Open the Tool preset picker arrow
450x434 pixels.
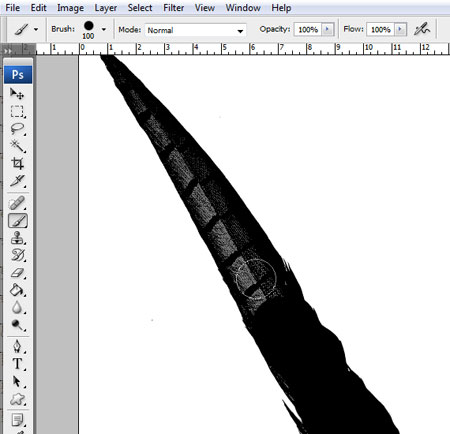(x=36, y=29)
